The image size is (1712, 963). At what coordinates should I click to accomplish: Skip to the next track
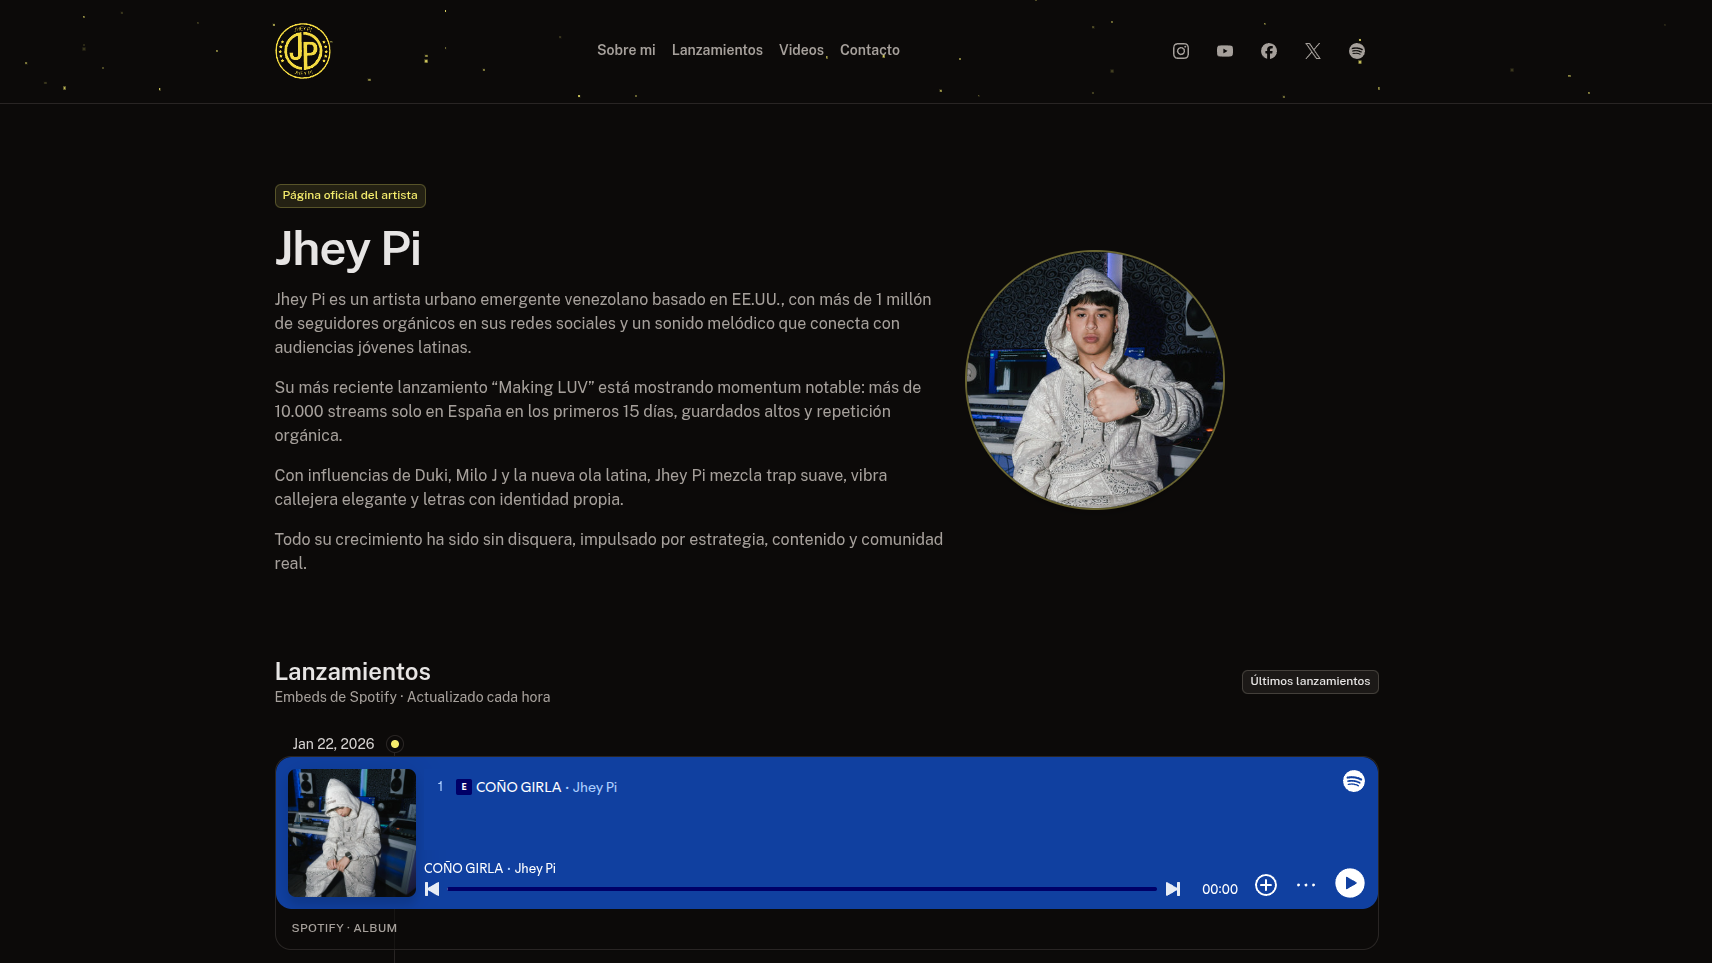pyautogui.click(x=1172, y=889)
